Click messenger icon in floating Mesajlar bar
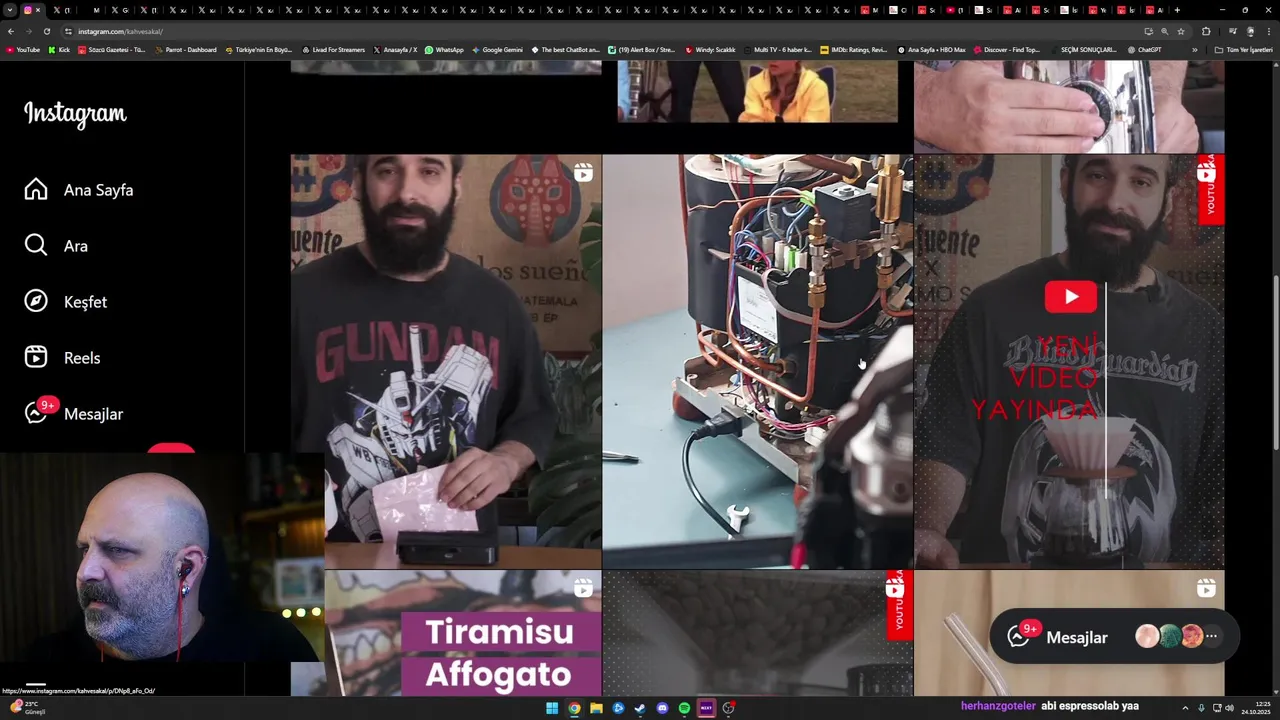1280x720 pixels. click(1018, 637)
